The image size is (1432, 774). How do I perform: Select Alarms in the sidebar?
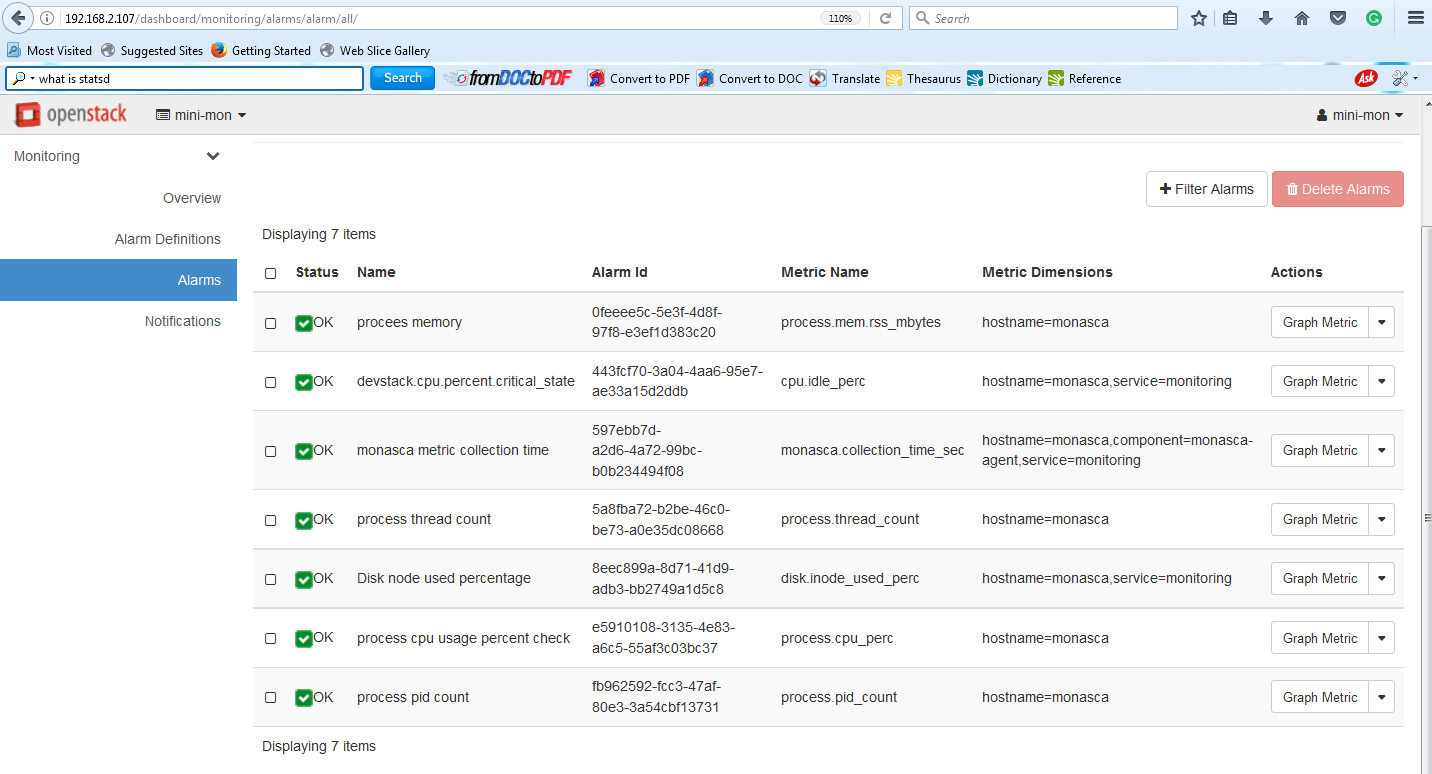click(x=118, y=280)
